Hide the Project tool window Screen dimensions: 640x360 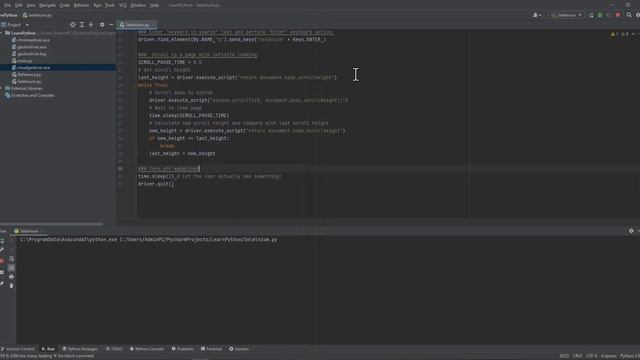pos(111,24)
